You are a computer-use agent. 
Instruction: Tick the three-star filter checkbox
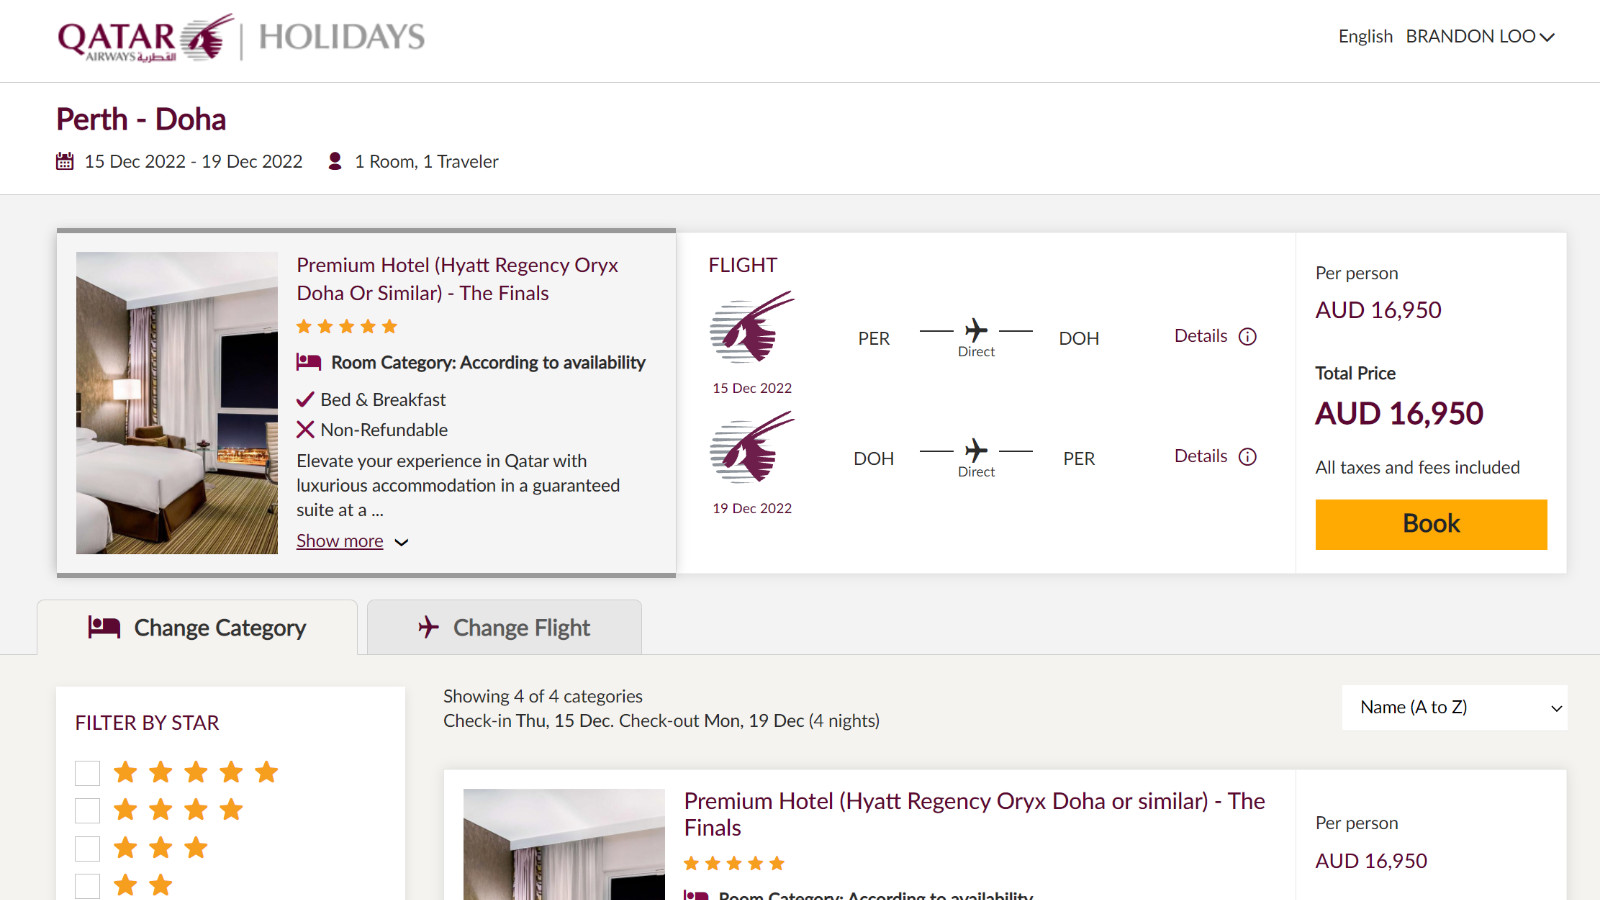pyautogui.click(x=88, y=849)
